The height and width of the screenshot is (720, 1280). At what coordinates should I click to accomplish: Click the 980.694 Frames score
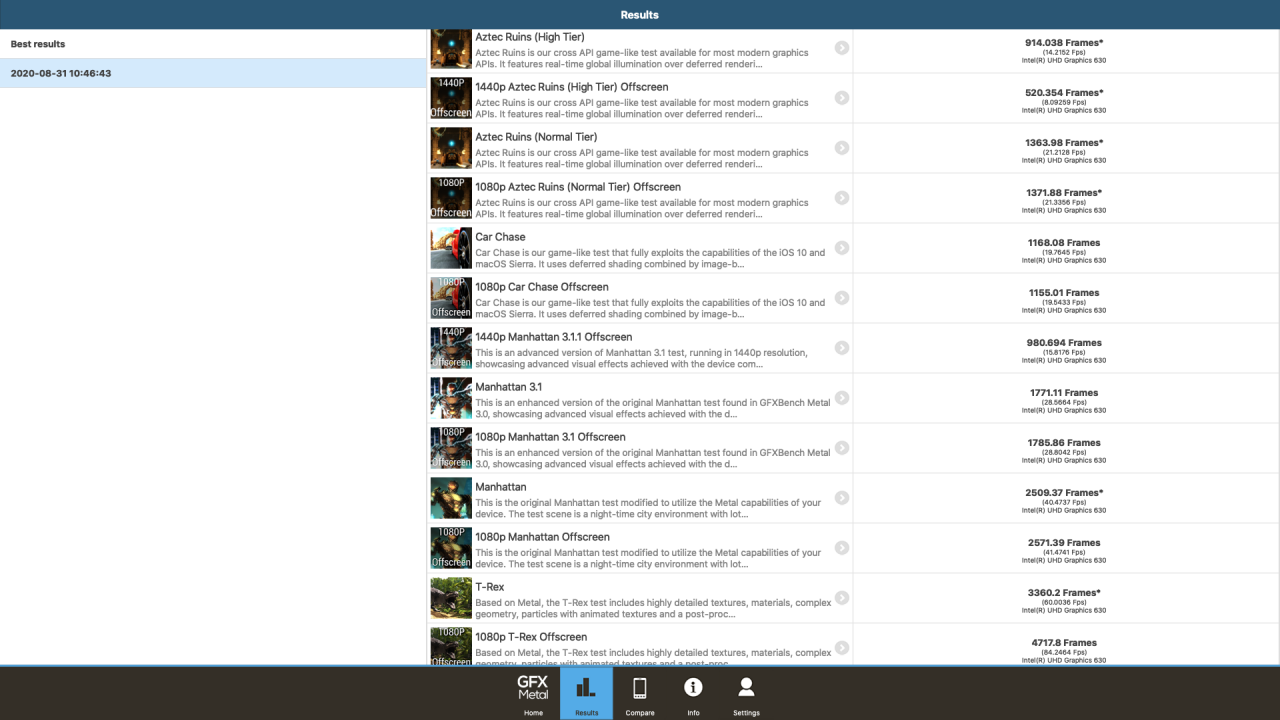(1064, 343)
